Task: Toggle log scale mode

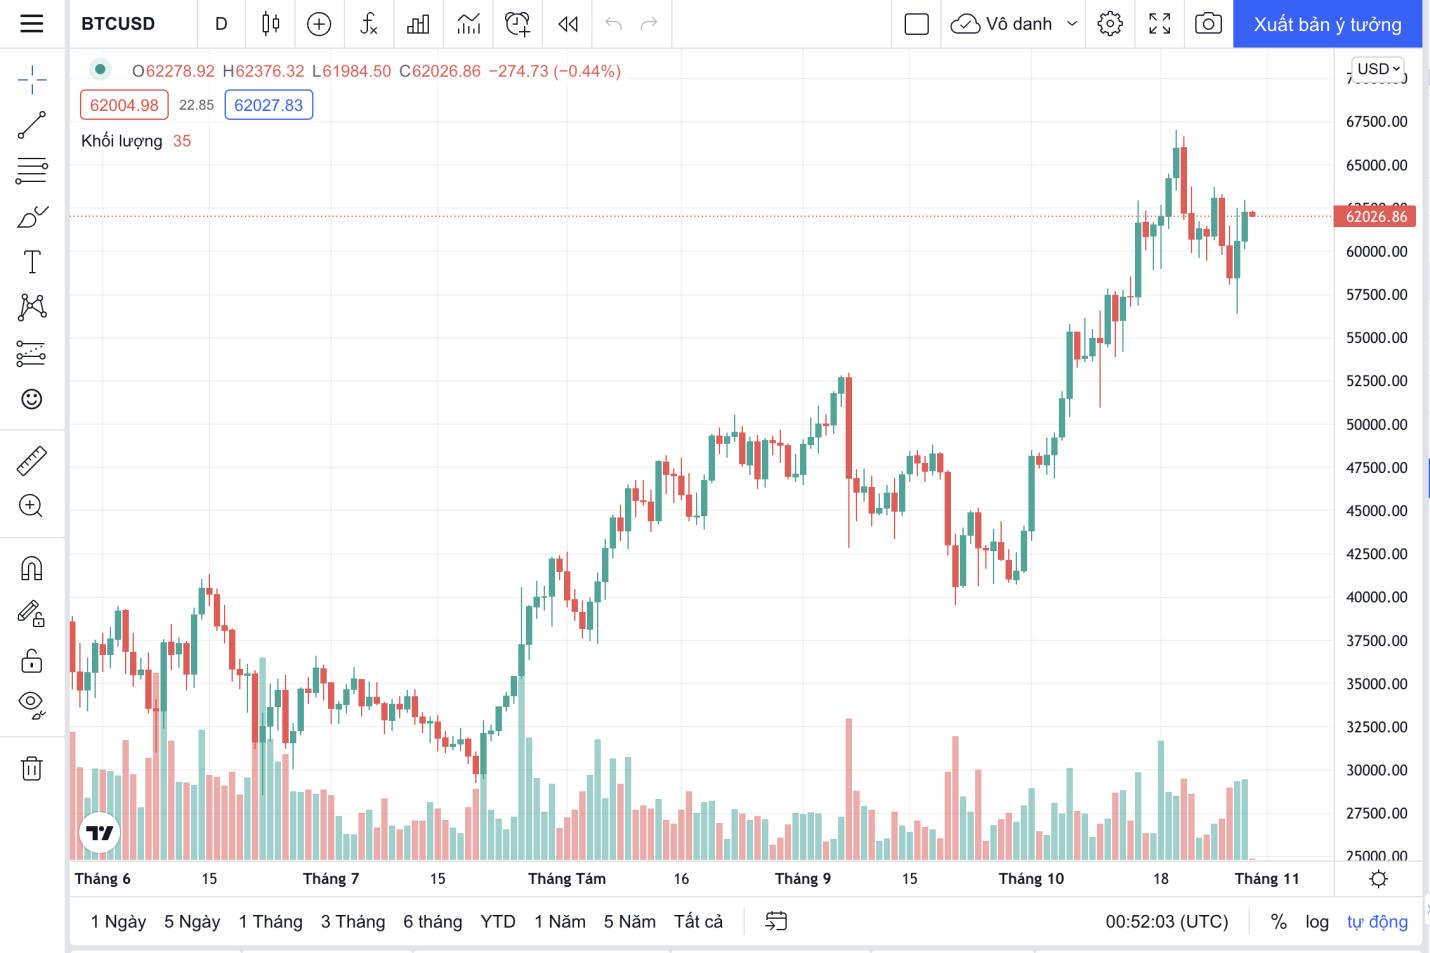Action: point(1317,921)
